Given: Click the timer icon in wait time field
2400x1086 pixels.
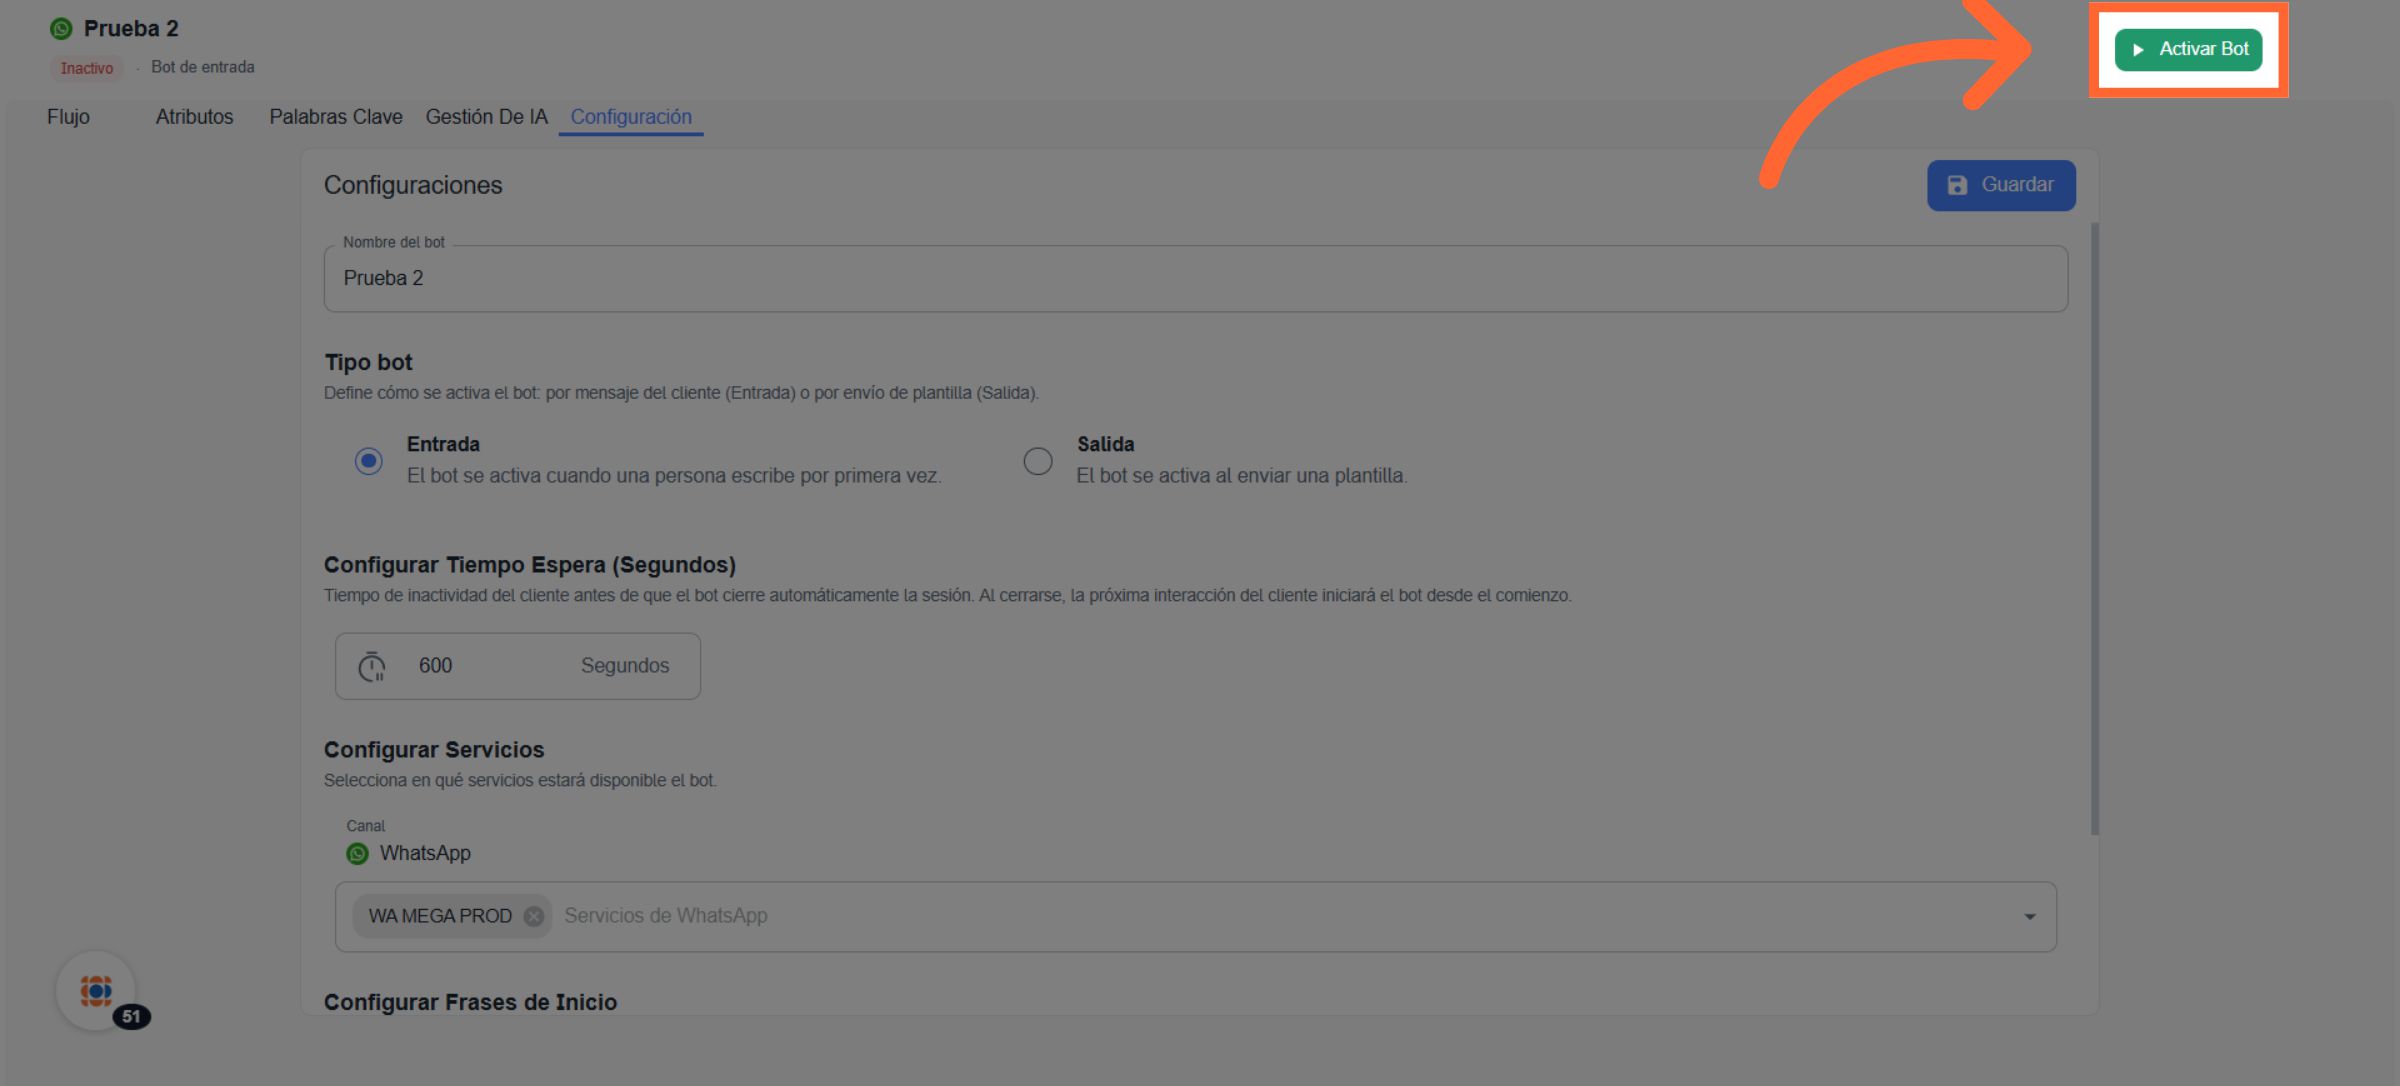Looking at the screenshot, I should [372, 666].
